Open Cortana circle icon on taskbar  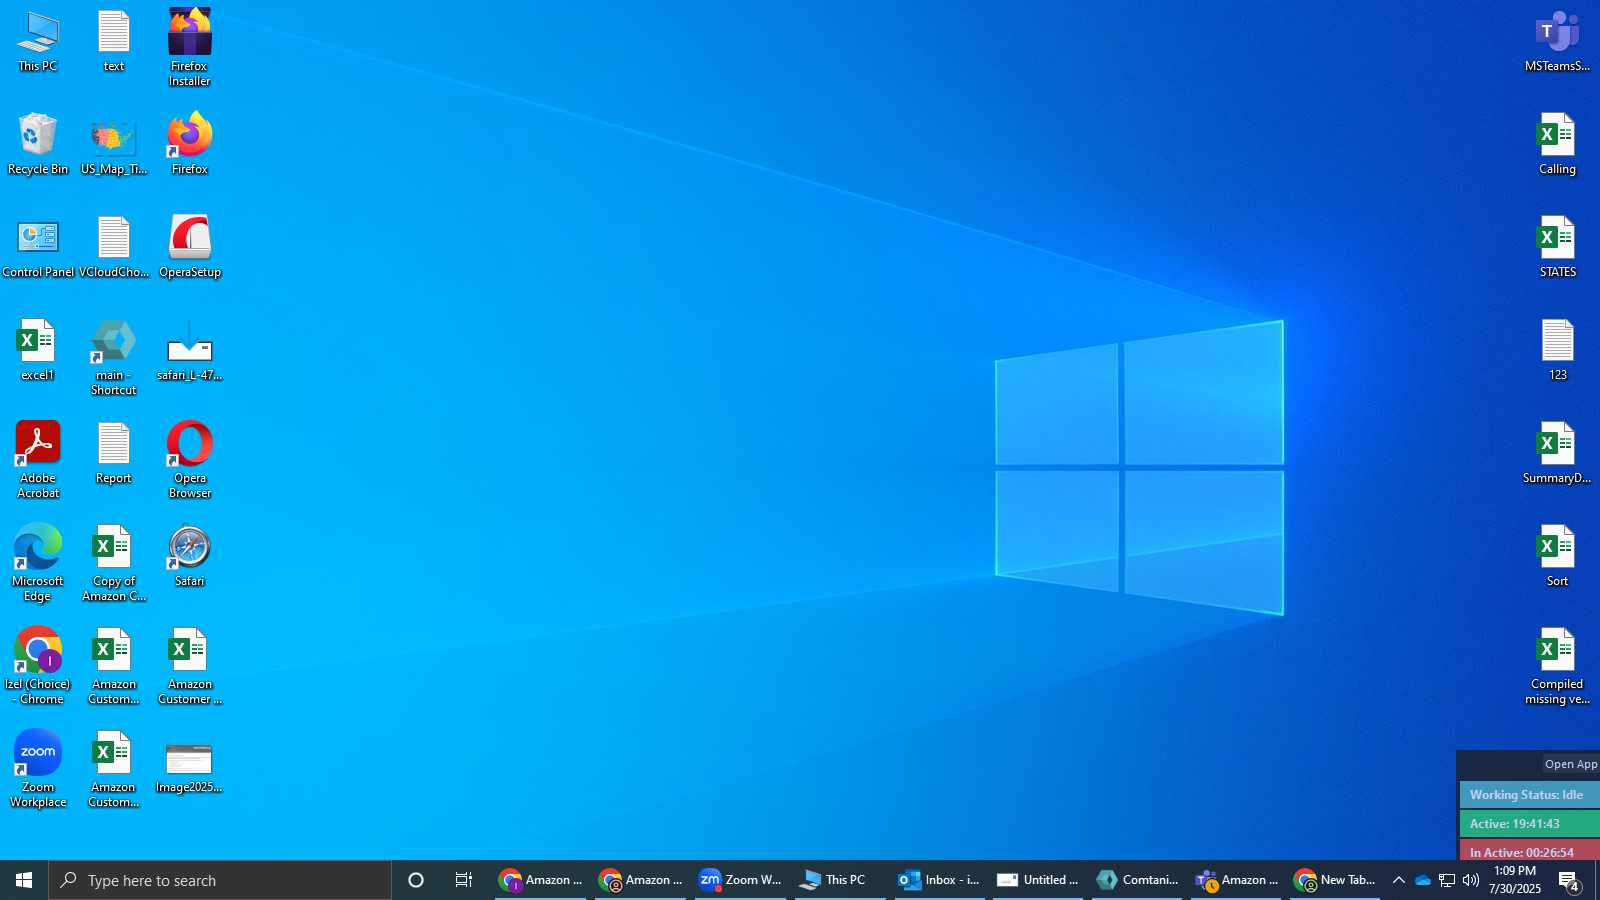point(416,880)
